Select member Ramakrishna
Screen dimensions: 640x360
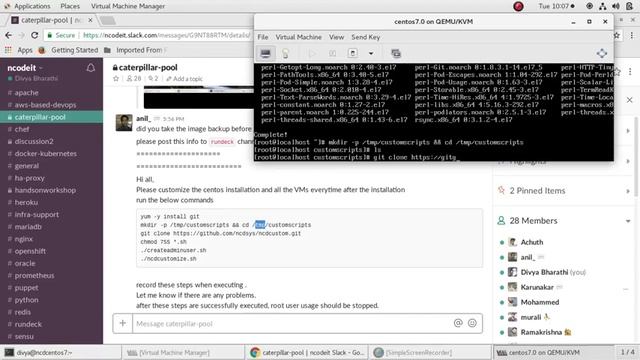click(x=541, y=332)
